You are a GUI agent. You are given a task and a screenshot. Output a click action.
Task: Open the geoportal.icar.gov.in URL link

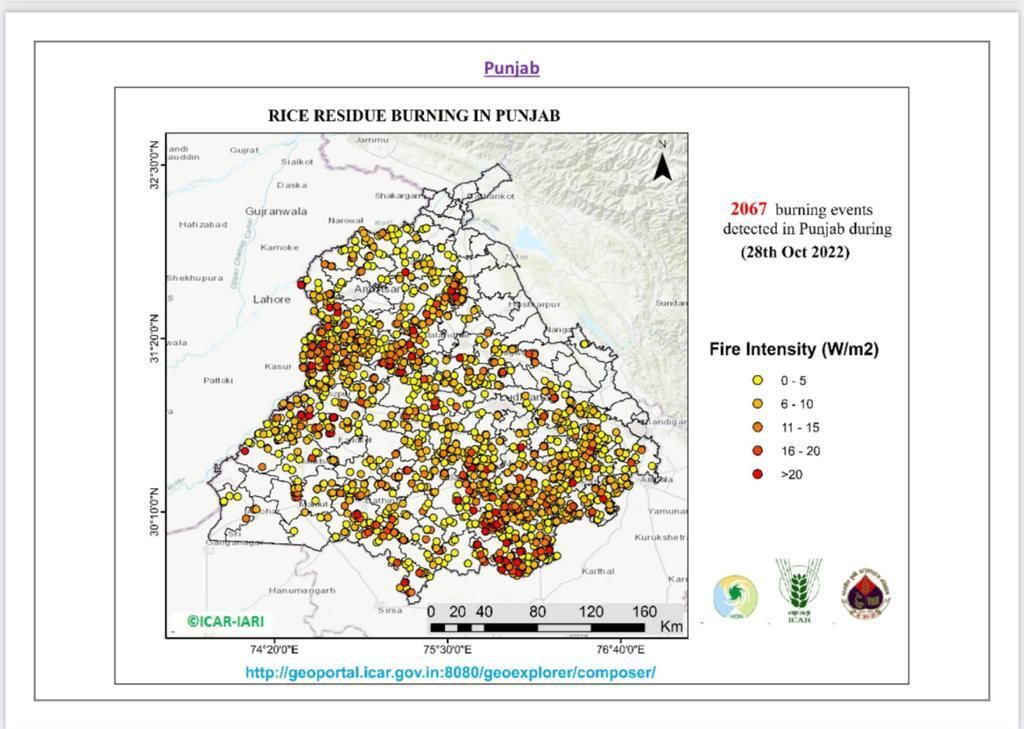tap(450, 672)
